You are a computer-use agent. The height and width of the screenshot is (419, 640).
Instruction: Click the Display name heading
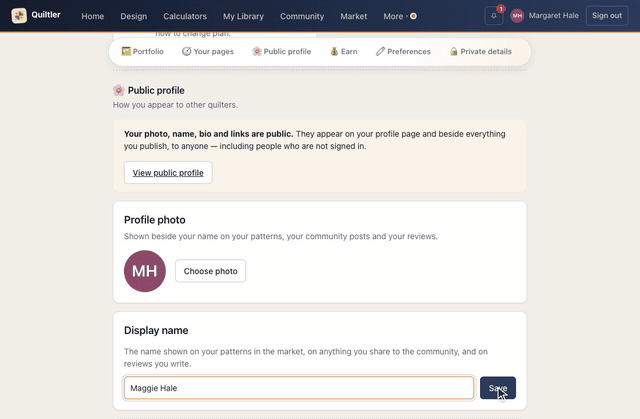tap(156, 330)
